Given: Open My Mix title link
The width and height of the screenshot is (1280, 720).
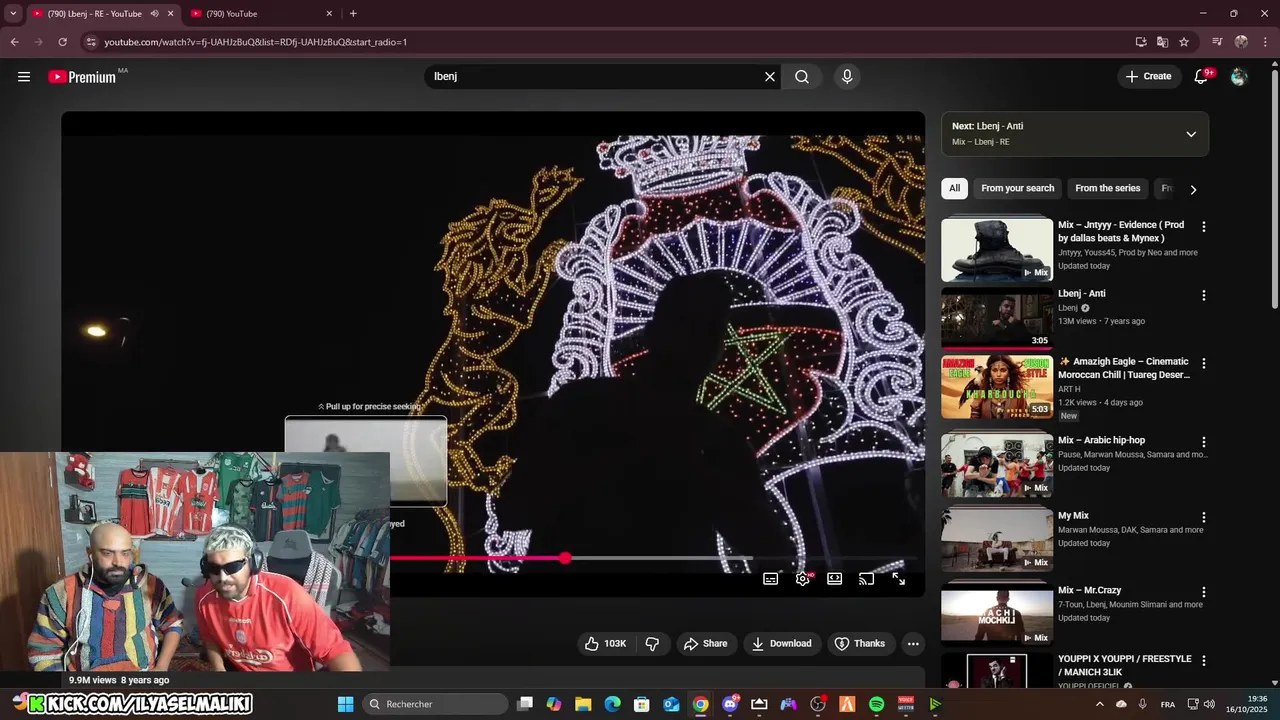Looking at the screenshot, I should point(1073,516).
